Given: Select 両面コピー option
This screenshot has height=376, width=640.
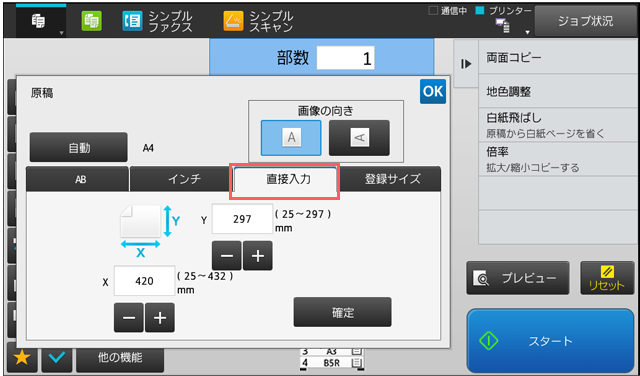Looking at the screenshot, I should [558, 57].
